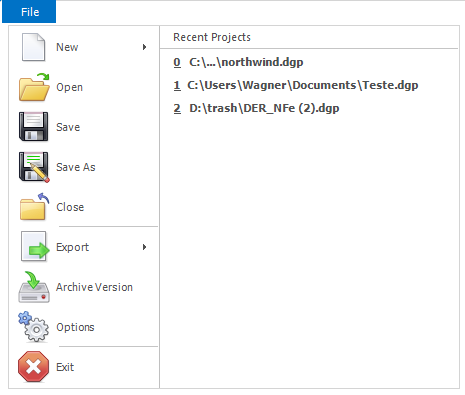Click the Archive Version drive icon
This screenshot has height=395, width=465.
pyautogui.click(x=34, y=287)
